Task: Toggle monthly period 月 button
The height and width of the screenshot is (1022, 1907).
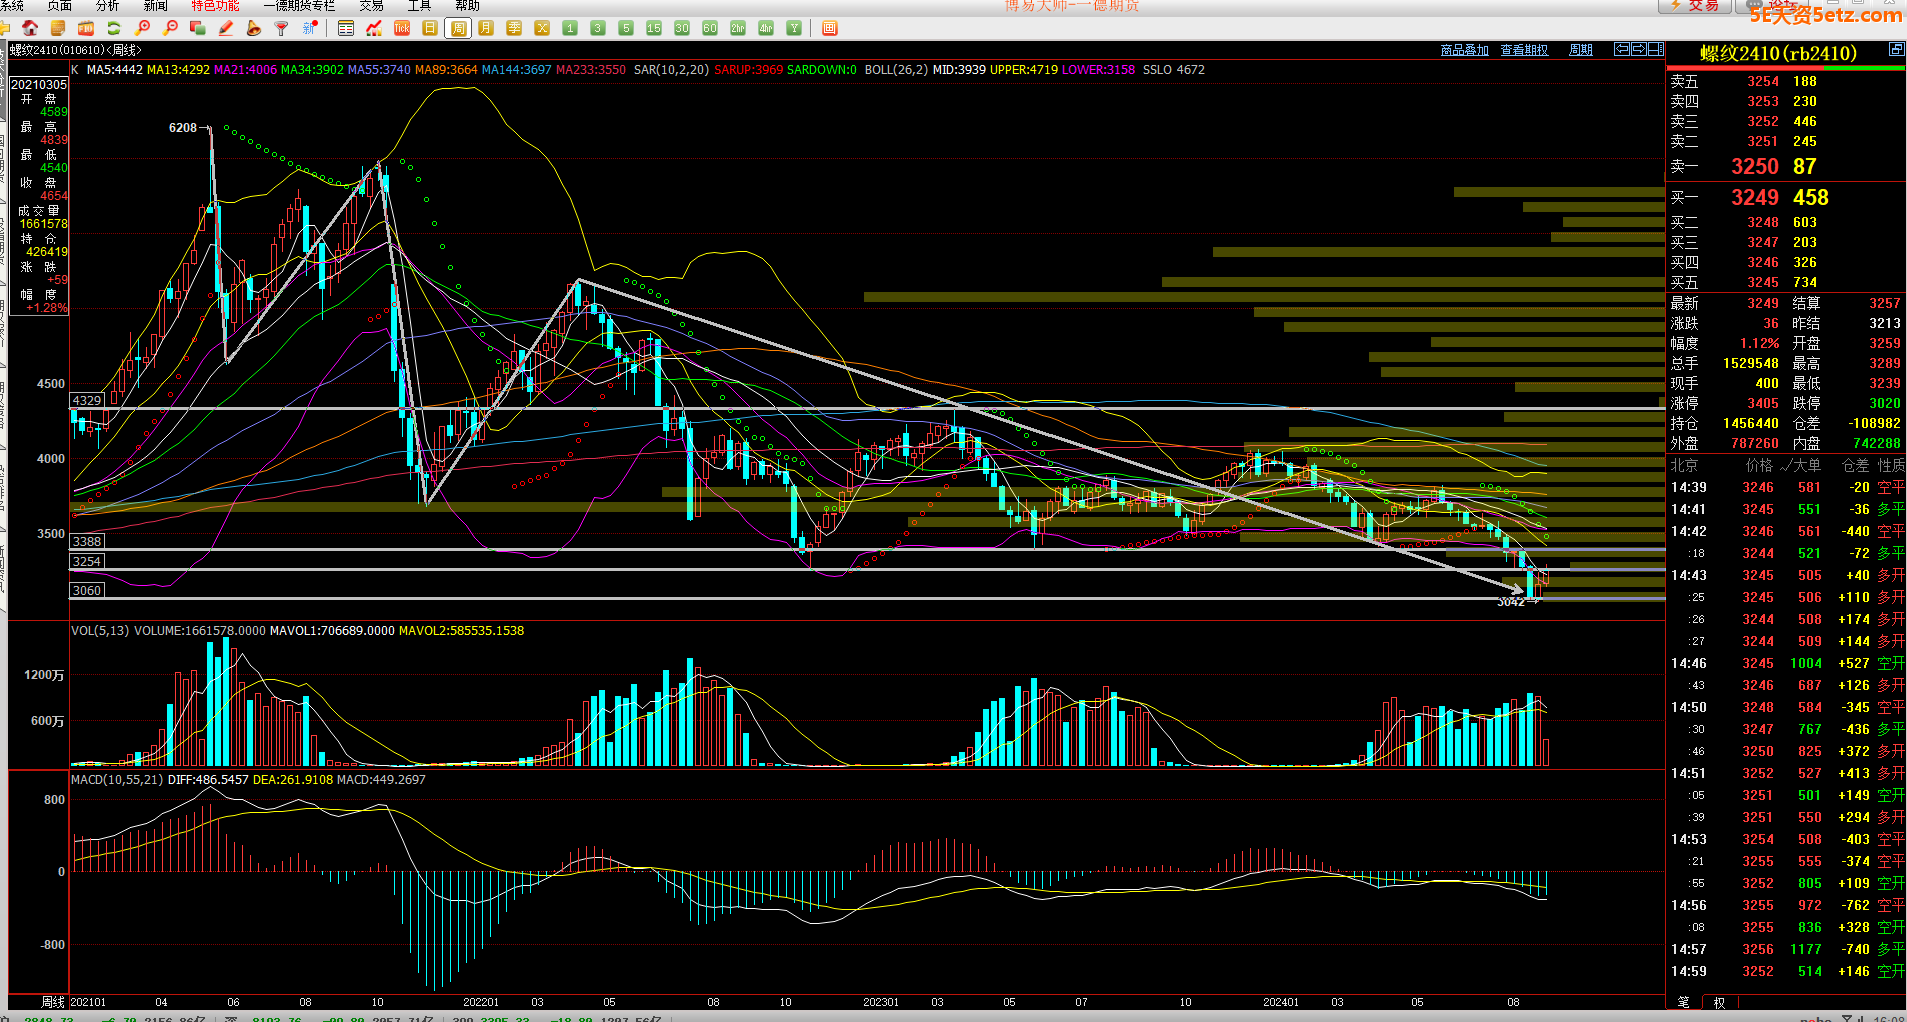Action: point(486,28)
